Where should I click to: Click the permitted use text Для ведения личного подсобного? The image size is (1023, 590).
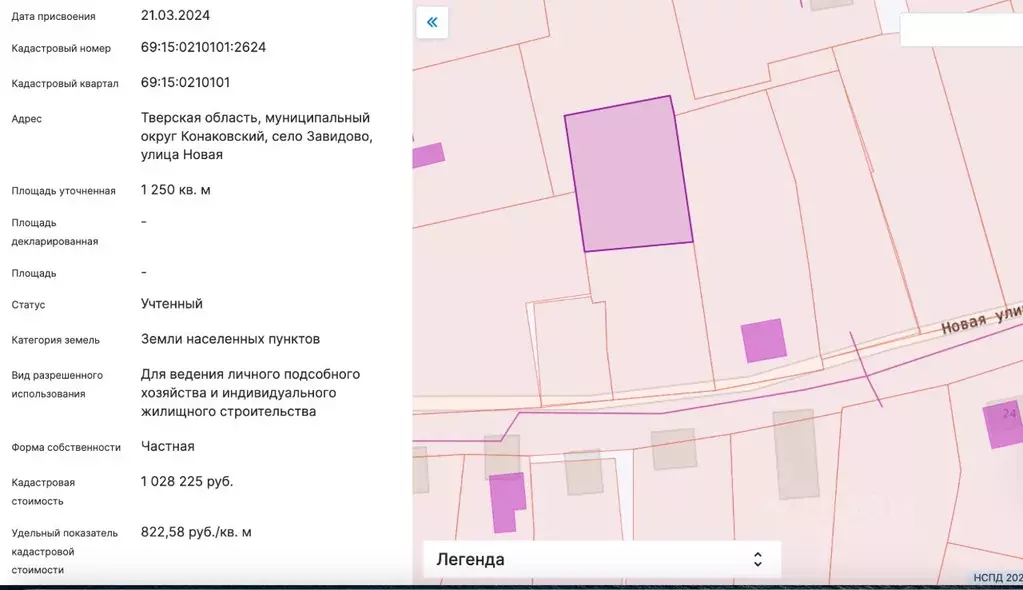pyautogui.click(x=251, y=374)
